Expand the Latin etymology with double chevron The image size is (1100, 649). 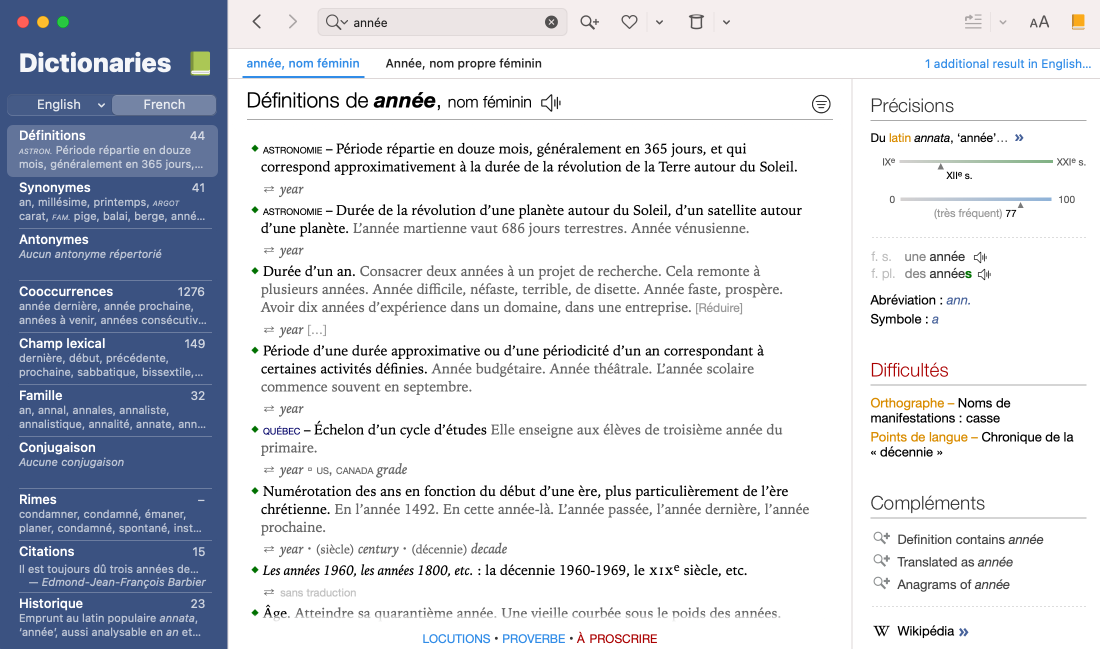click(x=1019, y=138)
